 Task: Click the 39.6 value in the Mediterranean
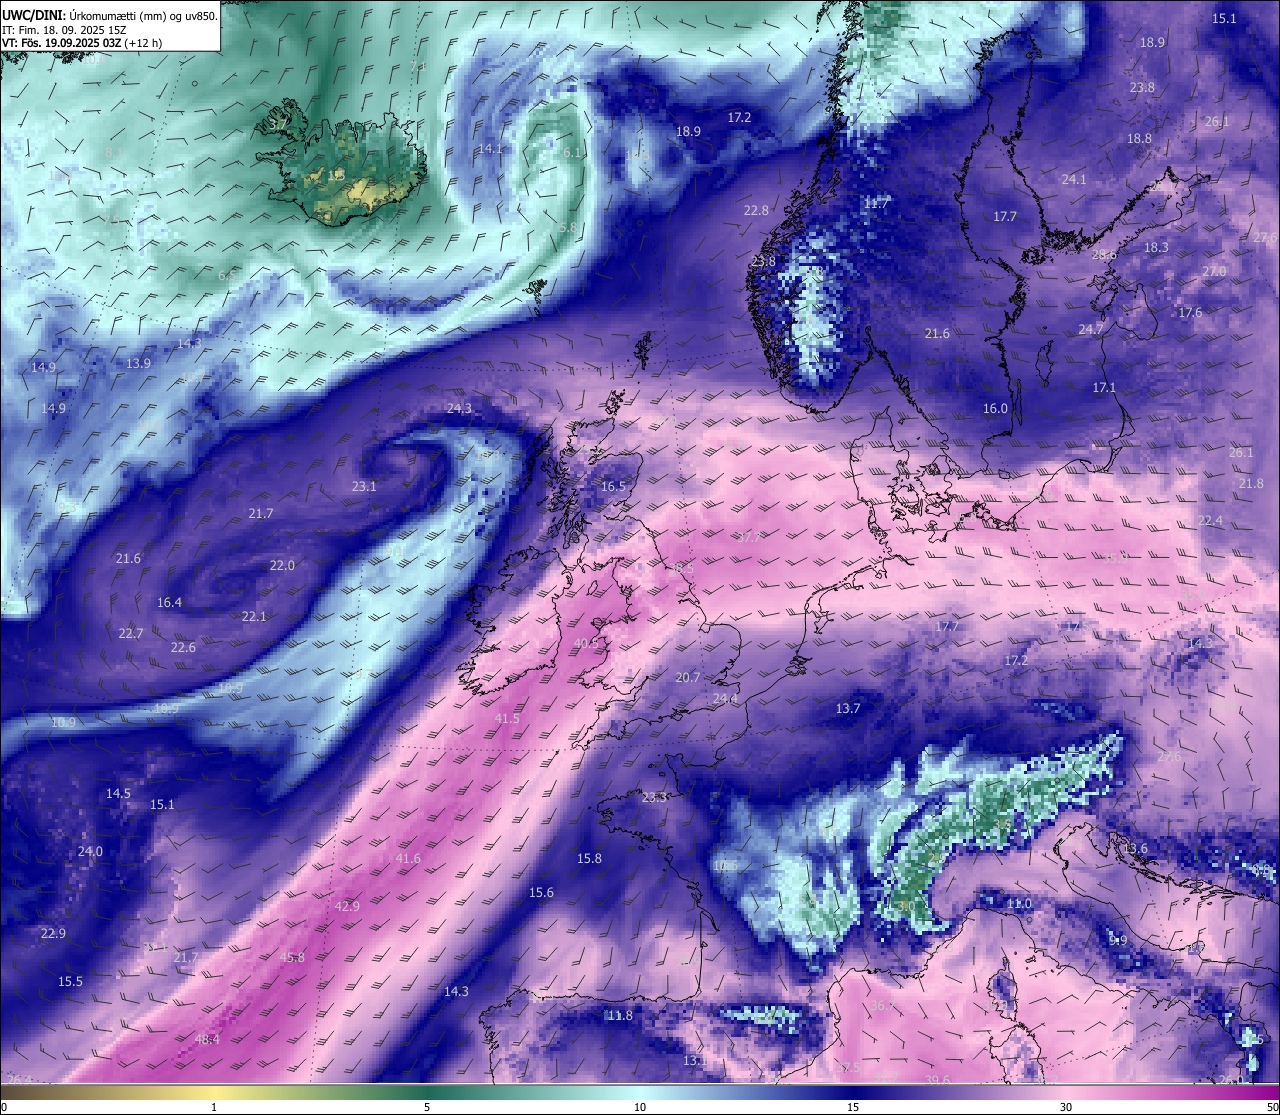937,1080
